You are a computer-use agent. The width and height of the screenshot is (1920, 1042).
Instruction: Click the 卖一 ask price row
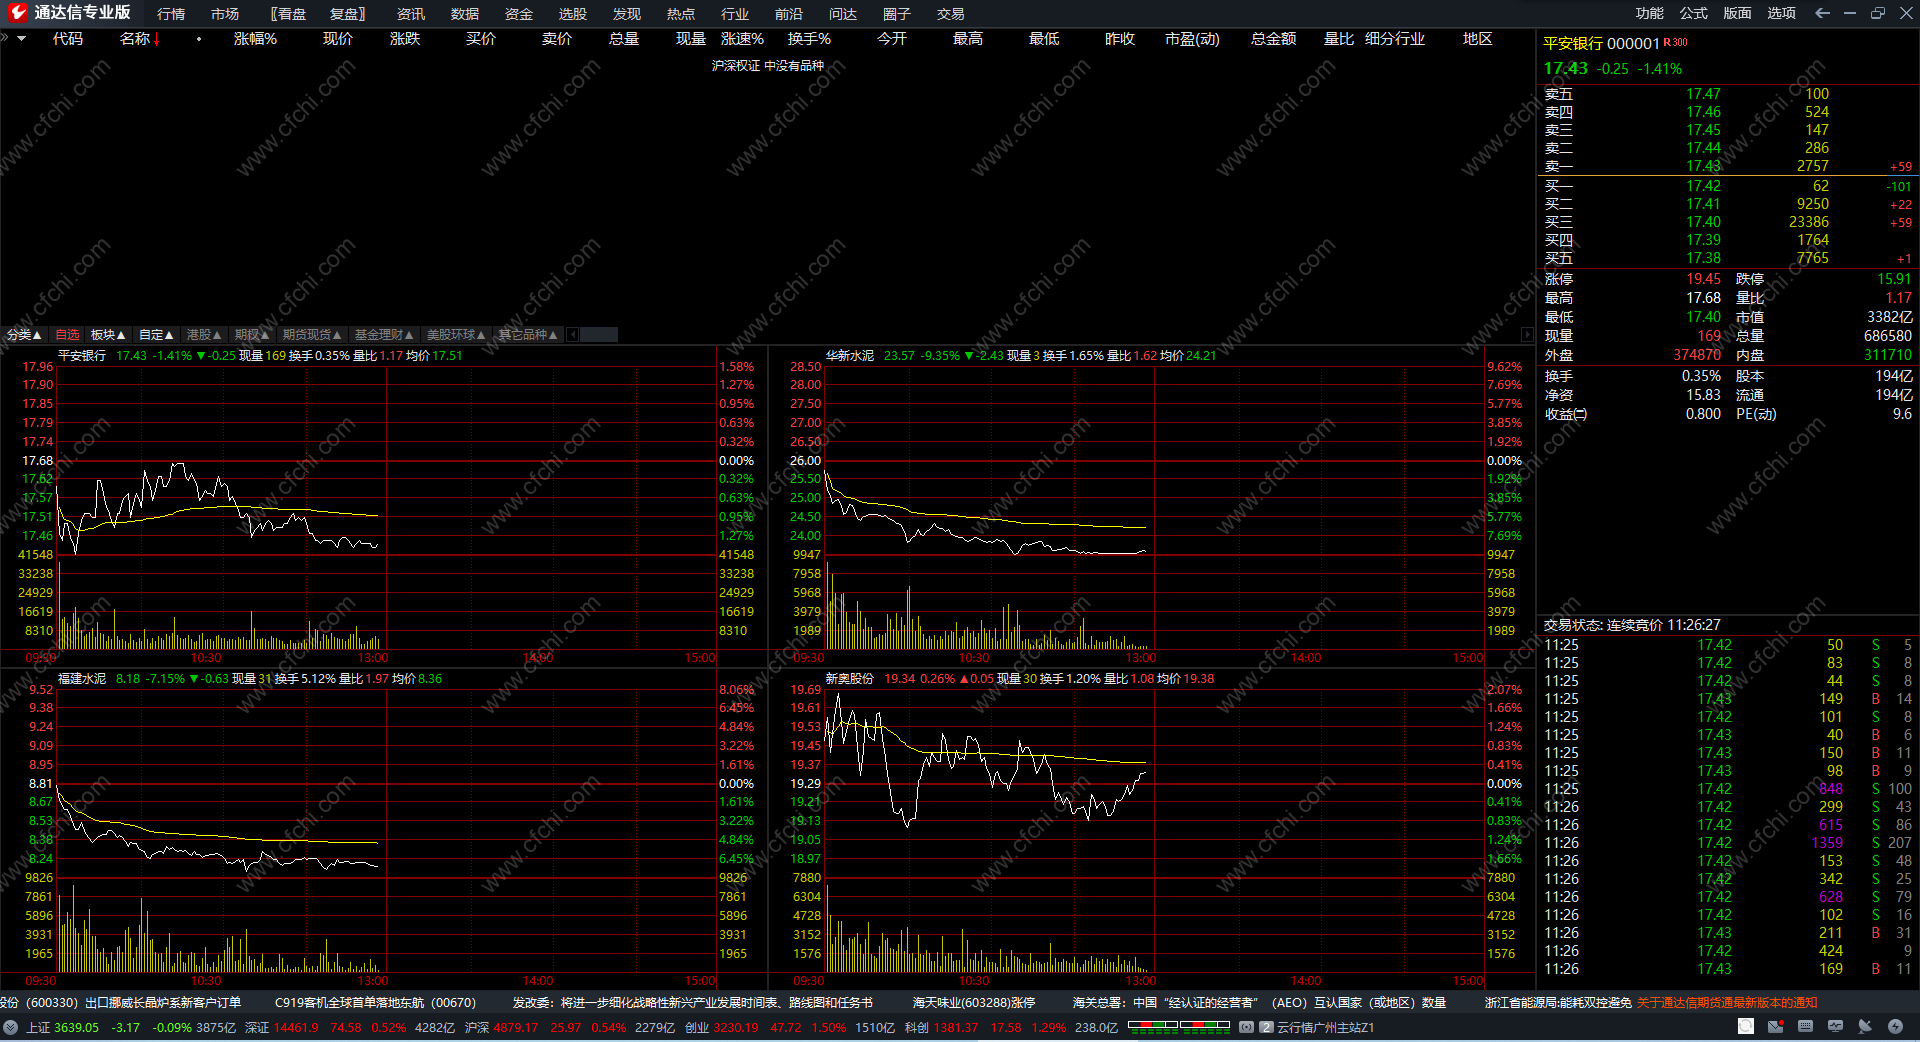click(1727, 166)
